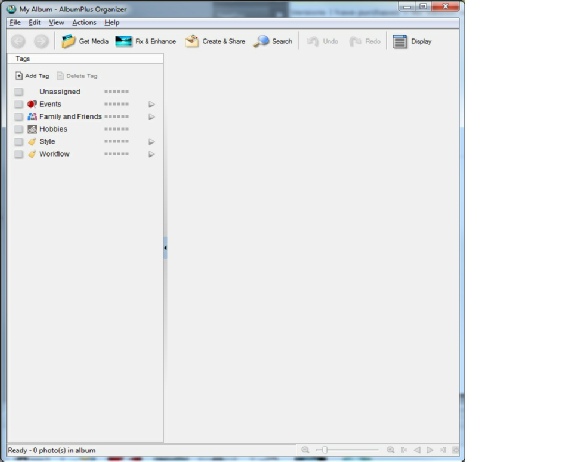584x462 pixels.
Task: Open the View menu
Action: [56, 23]
